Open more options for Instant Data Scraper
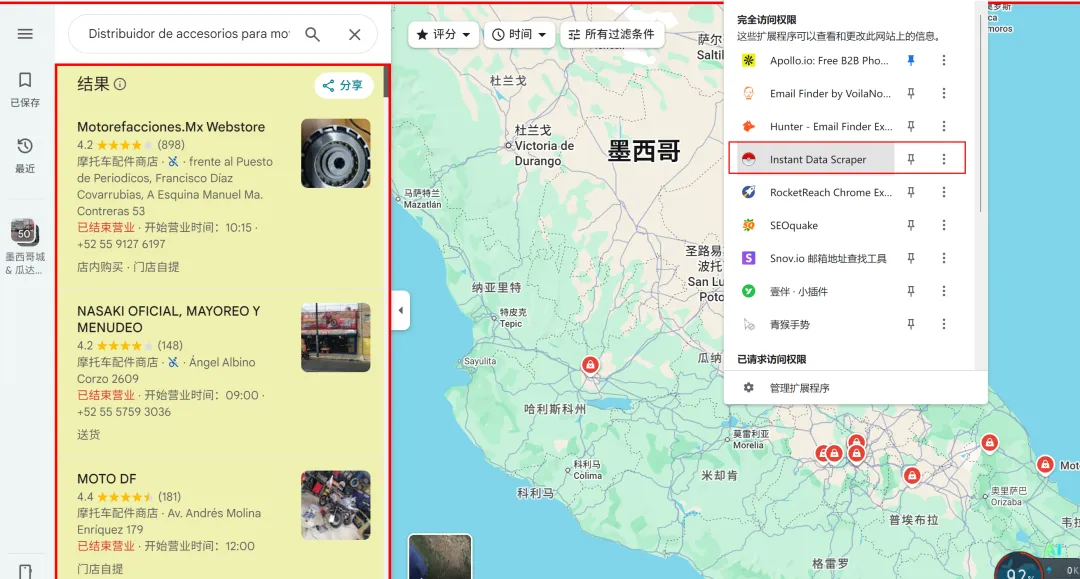1080x579 pixels. 944,159
